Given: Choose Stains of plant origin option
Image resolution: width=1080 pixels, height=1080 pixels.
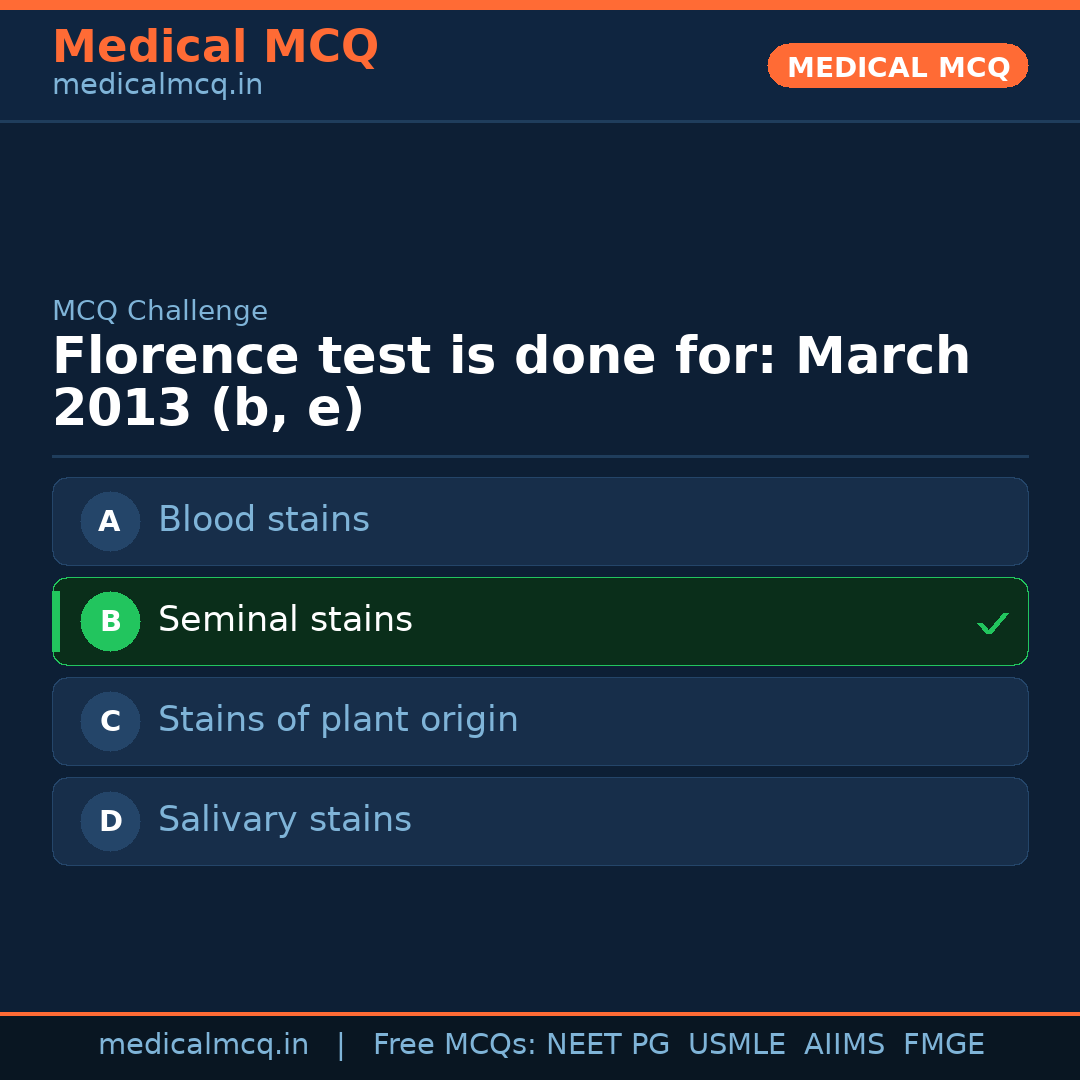Looking at the screenshot, I should pyautogui.click(x=338, y=720).
